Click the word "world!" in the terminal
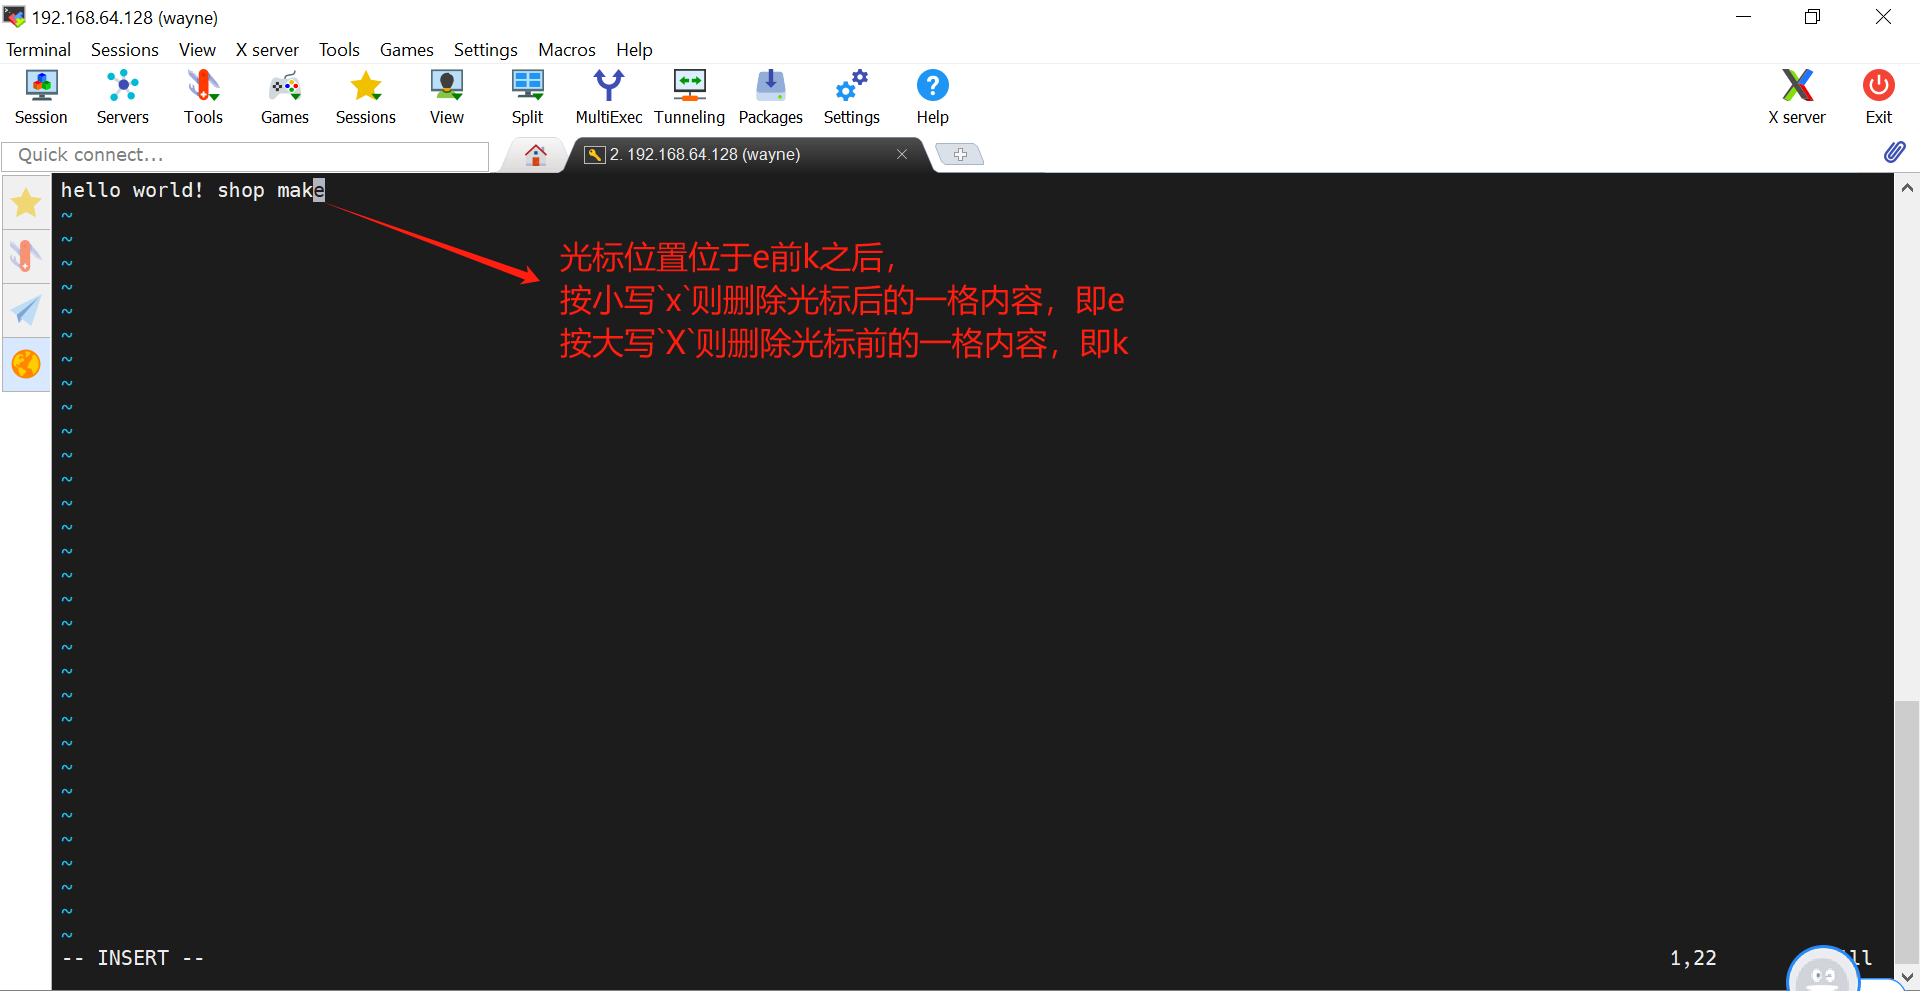This screenshot has height=991, width=1920. pyautogui.click(x=168, y=190)
